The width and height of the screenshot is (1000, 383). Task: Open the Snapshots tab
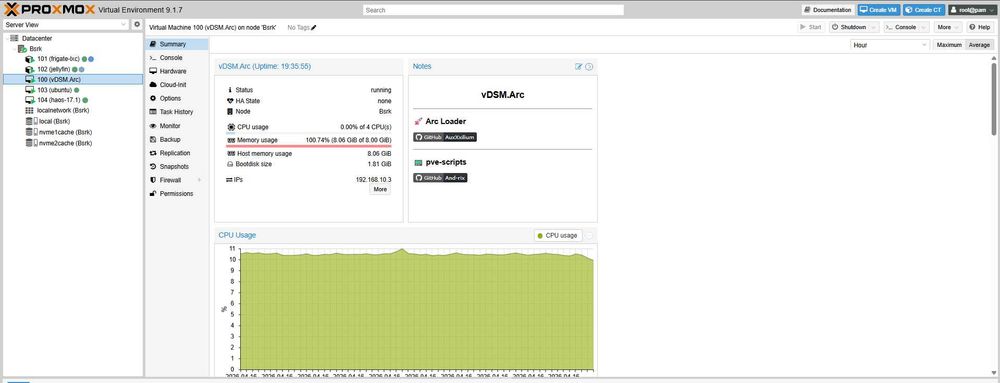[x=177, y=166]
